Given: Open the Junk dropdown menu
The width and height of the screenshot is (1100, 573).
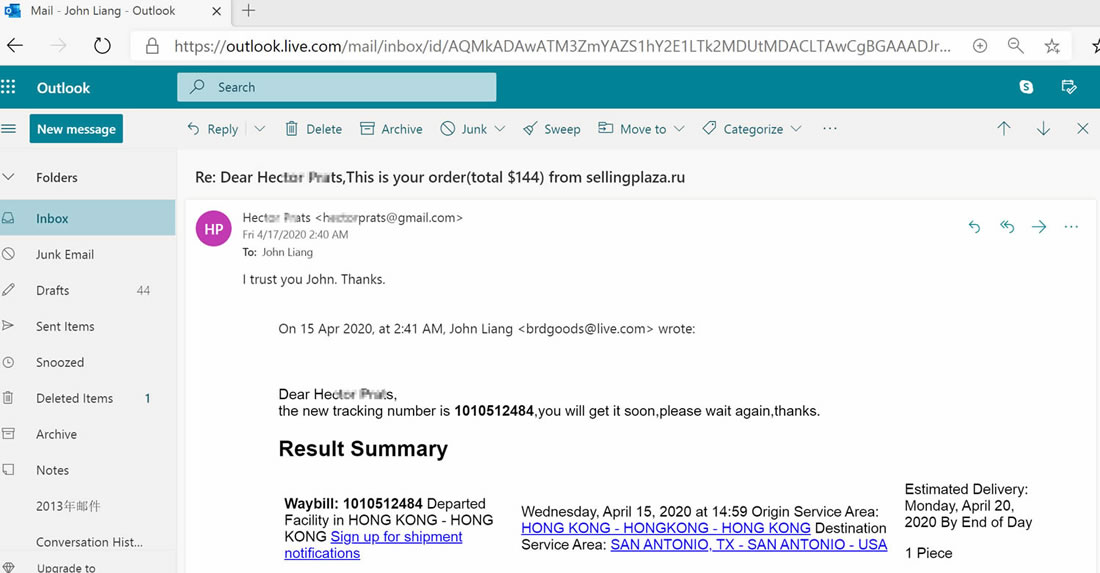Looking at the screenshot, I should tap(500, 129).
